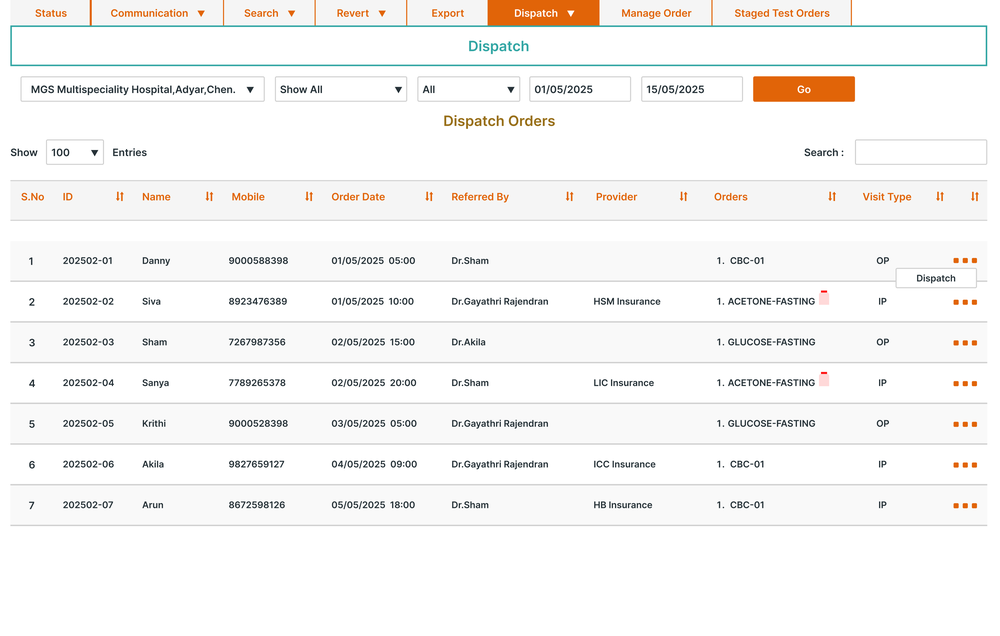
Task: Expand the Show All filter dropdown
Action: pyautogui.click(x=340, y=89)
